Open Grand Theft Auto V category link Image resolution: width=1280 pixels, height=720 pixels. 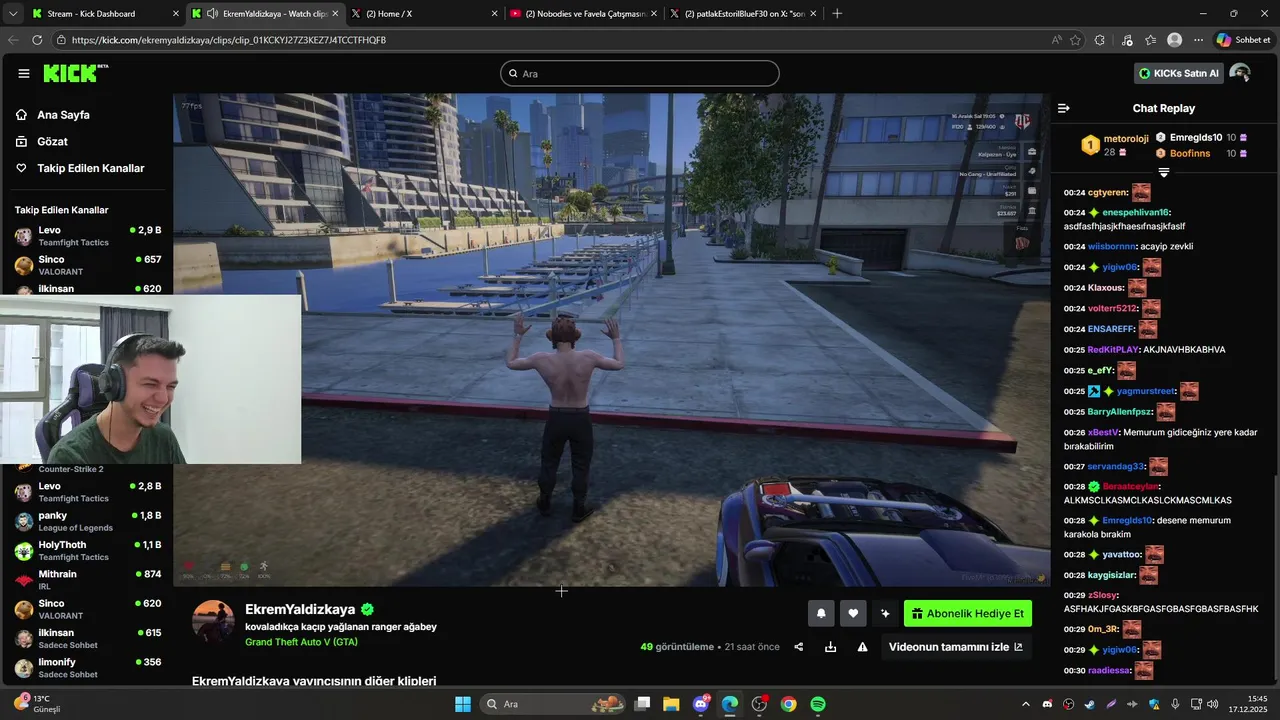point(301,642)
